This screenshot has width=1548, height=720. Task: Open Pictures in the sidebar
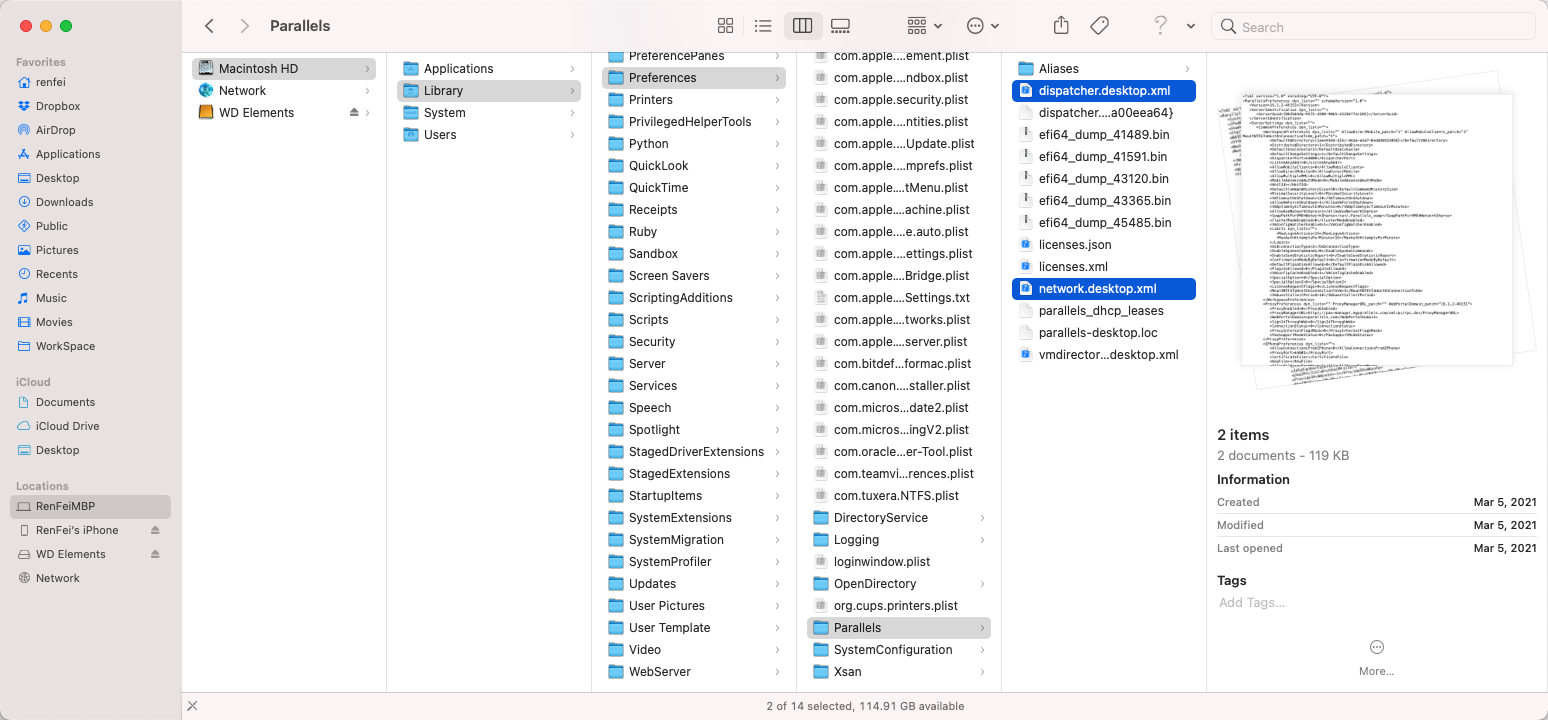(90, 250)
